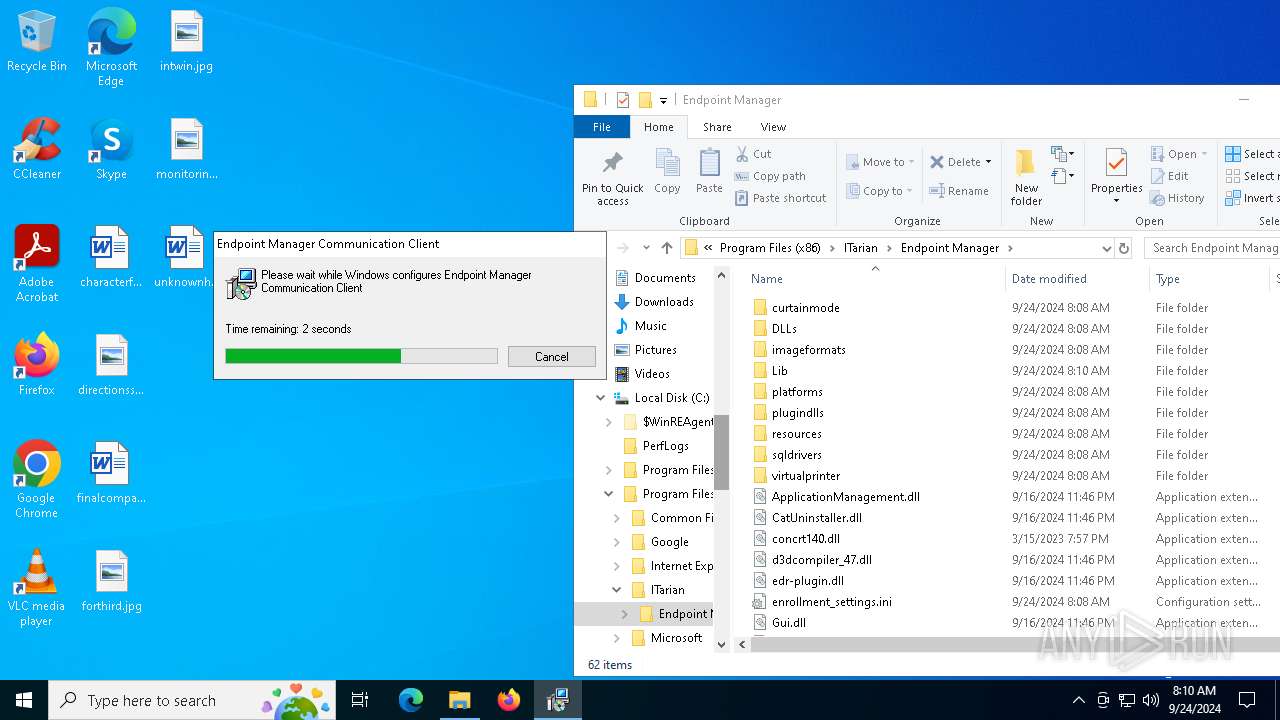Click the Paste ribbon button
This screenshot has width=1280, height=720.
[x=709, y=171]
